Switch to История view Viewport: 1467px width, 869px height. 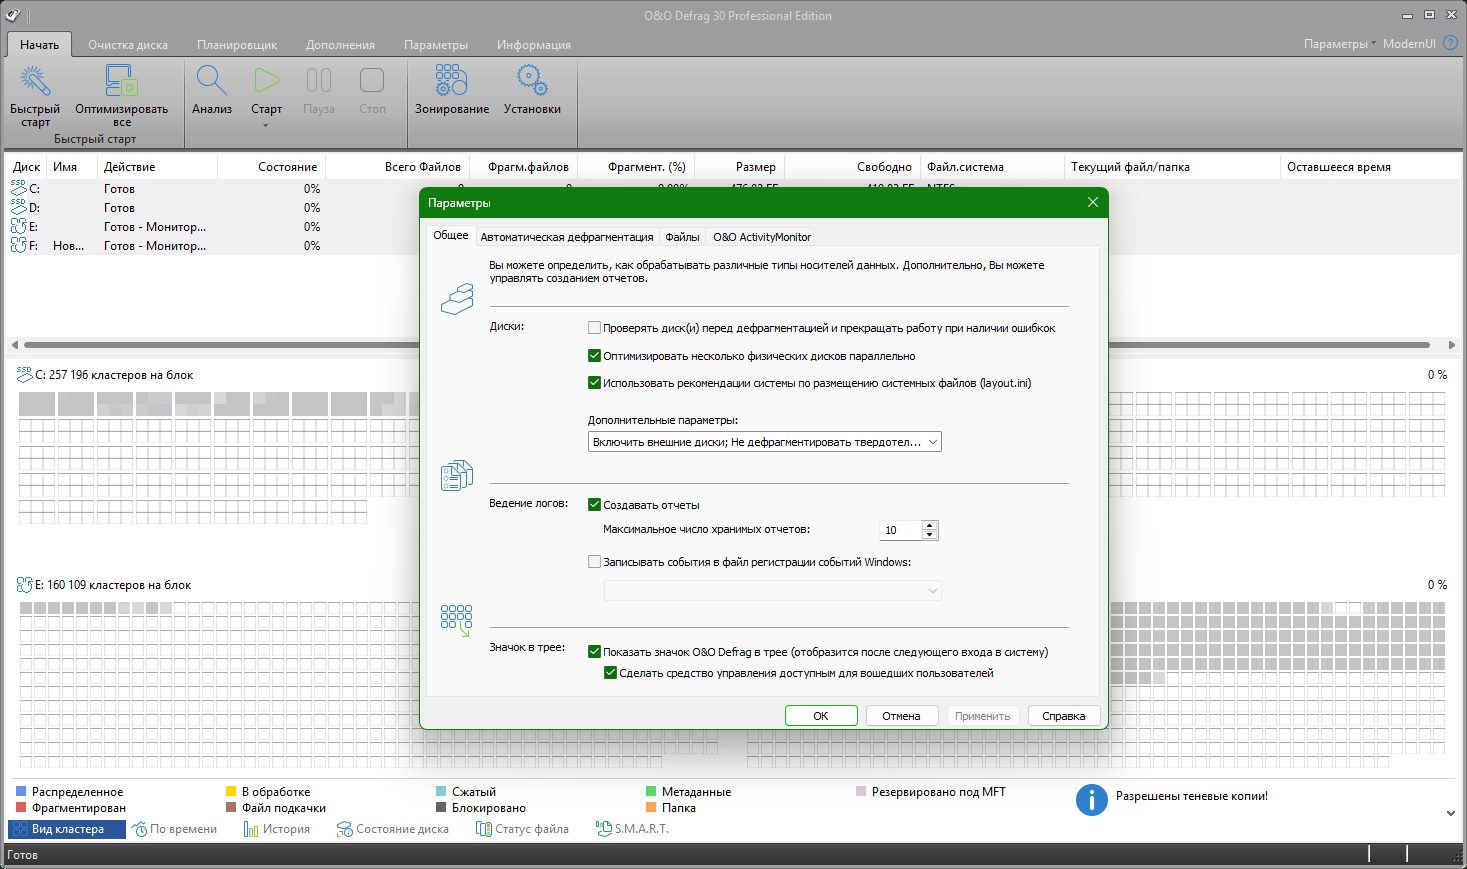[277, 829]
